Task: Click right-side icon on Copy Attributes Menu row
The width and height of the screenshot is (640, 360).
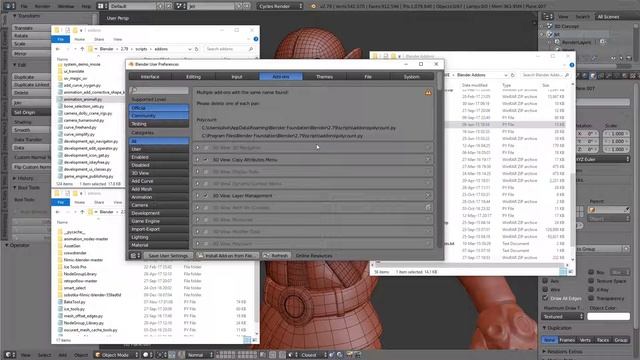Action: [x=428, y=160]
